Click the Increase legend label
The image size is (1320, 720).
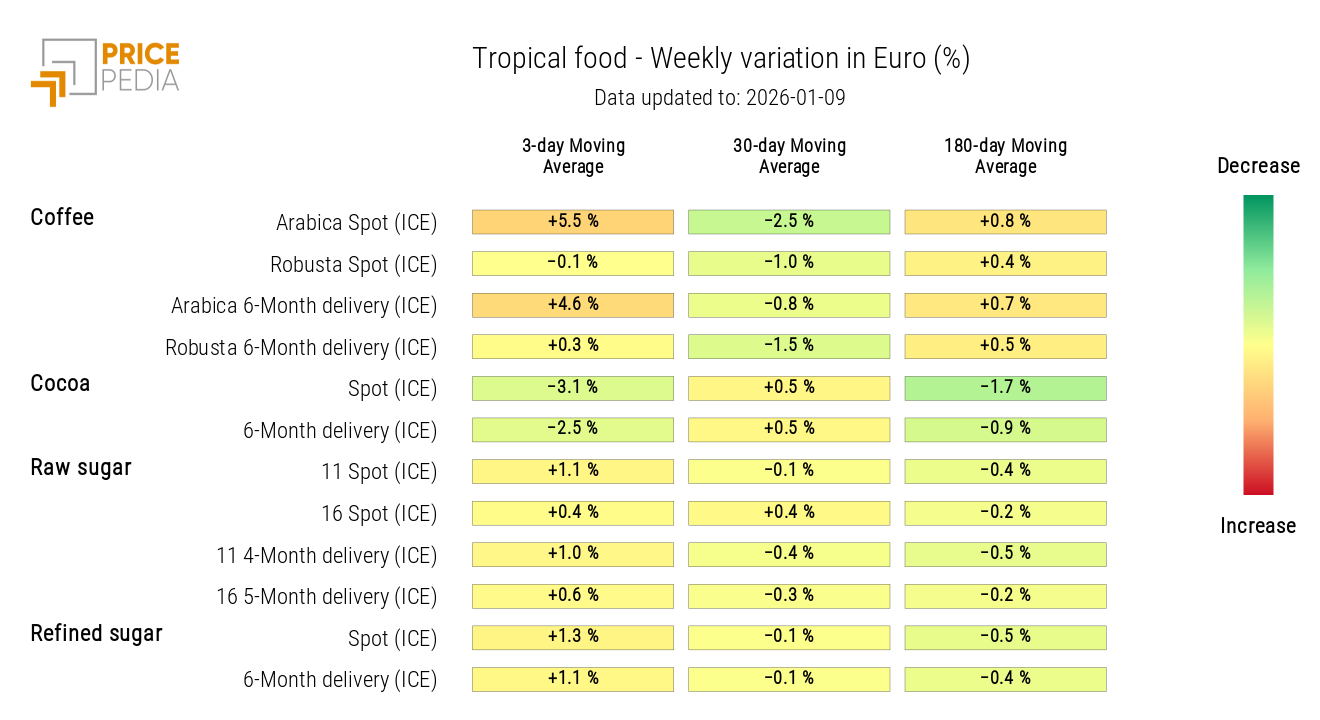[x=1258, y=526]
